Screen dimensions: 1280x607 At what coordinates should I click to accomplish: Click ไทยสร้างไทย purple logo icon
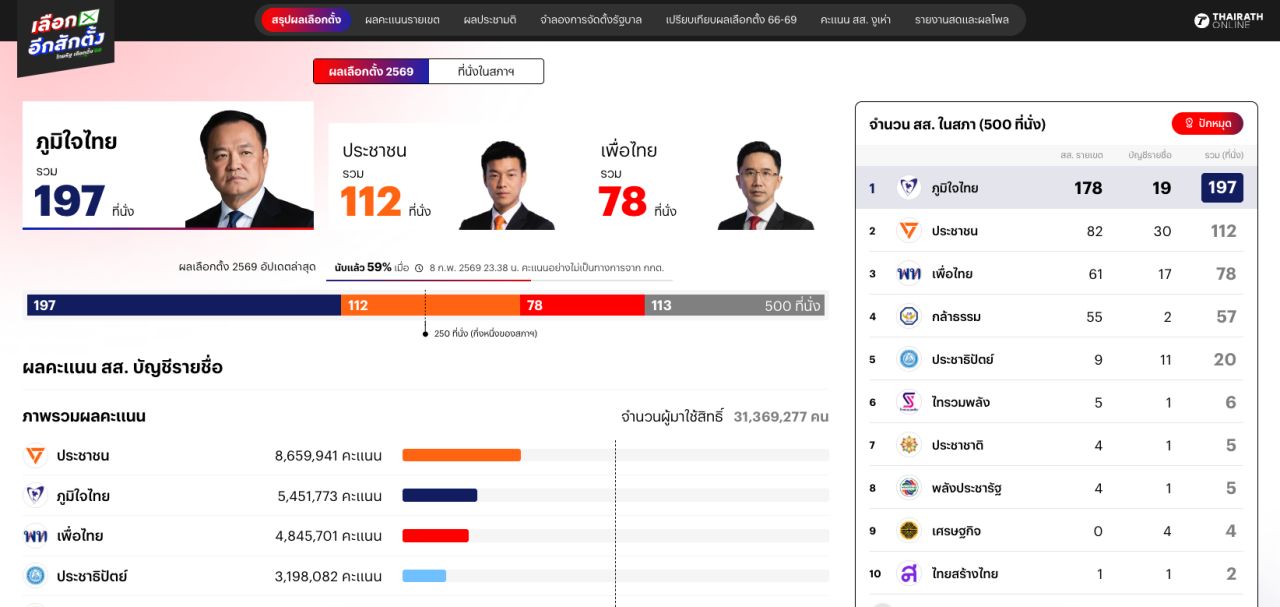(908, 574)
